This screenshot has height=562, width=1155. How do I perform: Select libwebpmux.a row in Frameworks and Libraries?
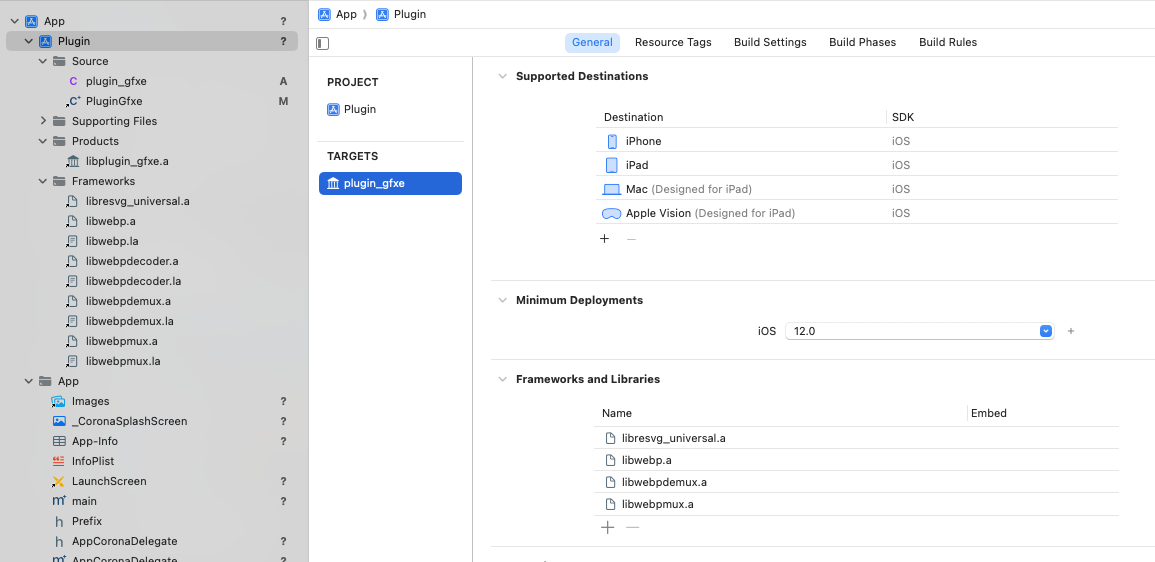click(856, 505)
